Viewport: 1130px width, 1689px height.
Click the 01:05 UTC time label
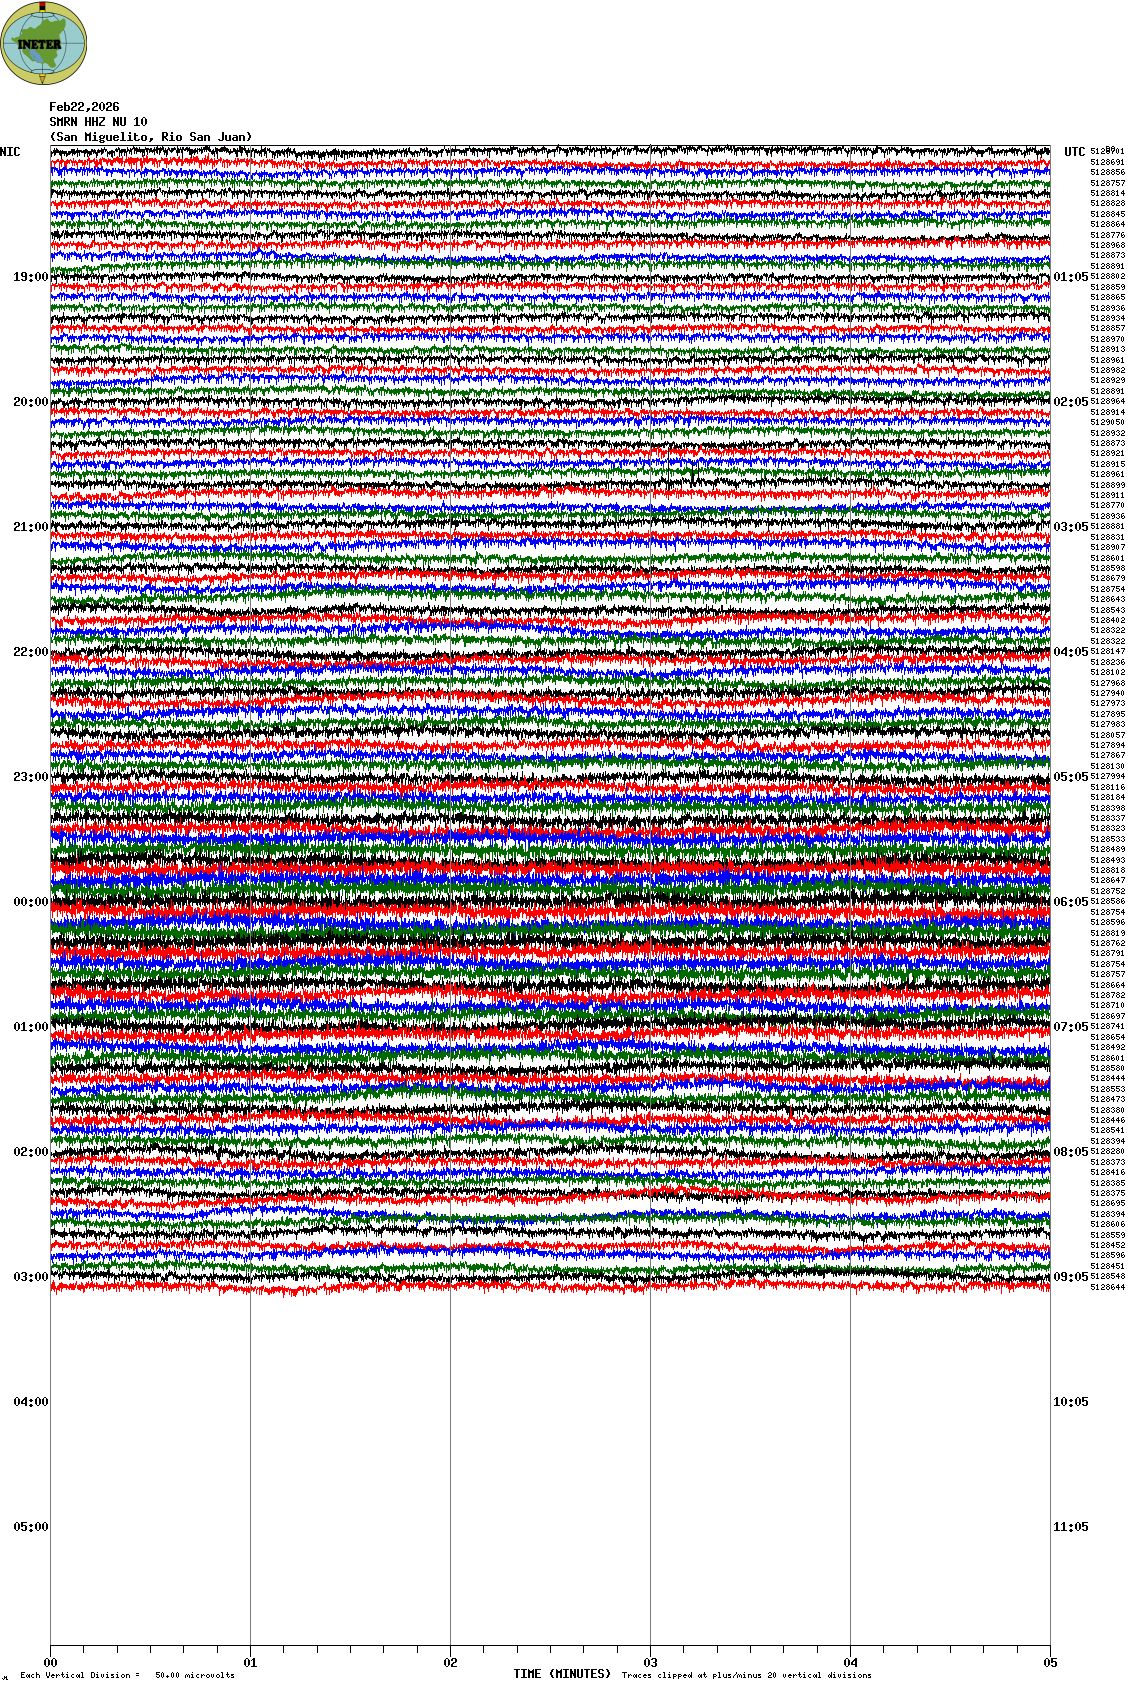tap(1070, 277)
